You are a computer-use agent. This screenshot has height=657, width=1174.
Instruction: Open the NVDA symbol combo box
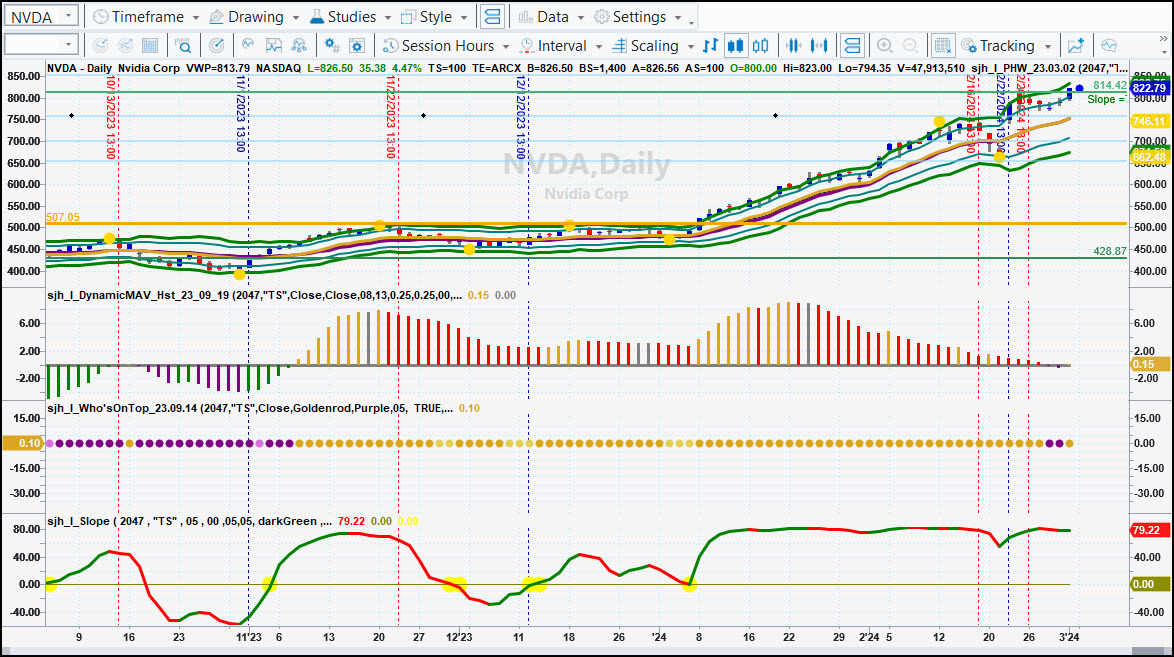point(41,16)
